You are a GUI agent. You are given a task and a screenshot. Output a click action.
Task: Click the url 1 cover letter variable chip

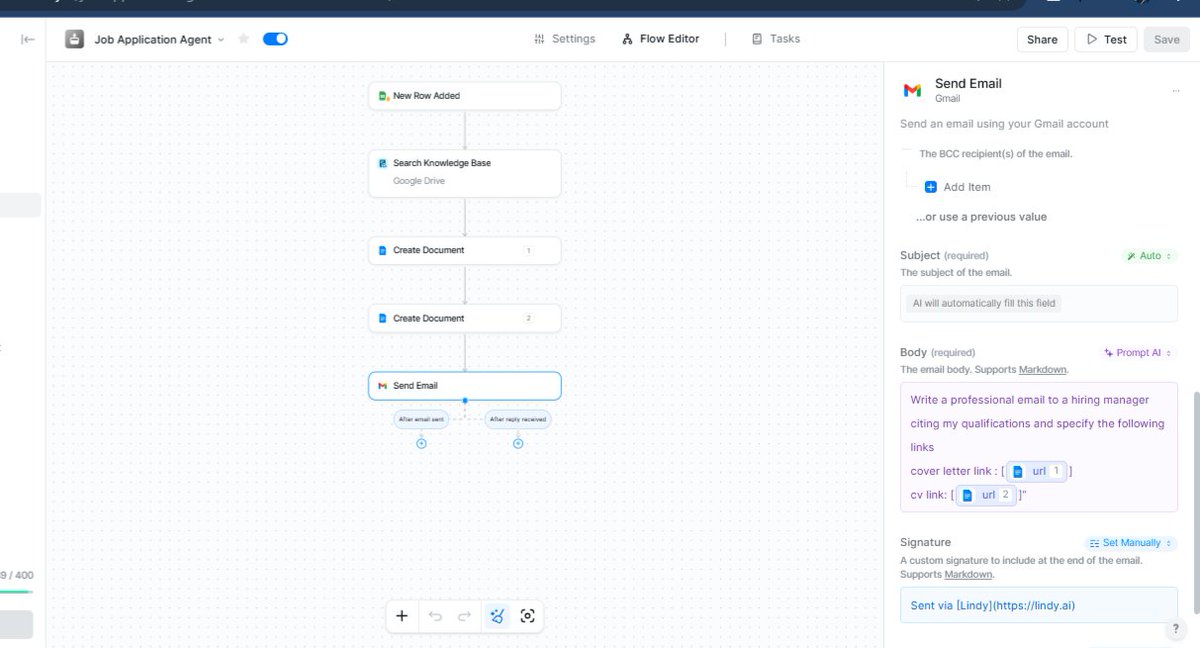(1037, 471)
